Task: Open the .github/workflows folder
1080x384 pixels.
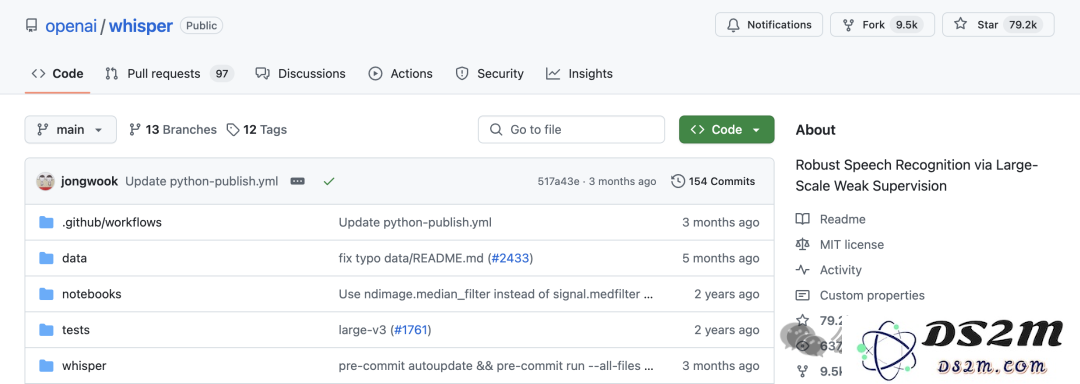Action: 112,222
